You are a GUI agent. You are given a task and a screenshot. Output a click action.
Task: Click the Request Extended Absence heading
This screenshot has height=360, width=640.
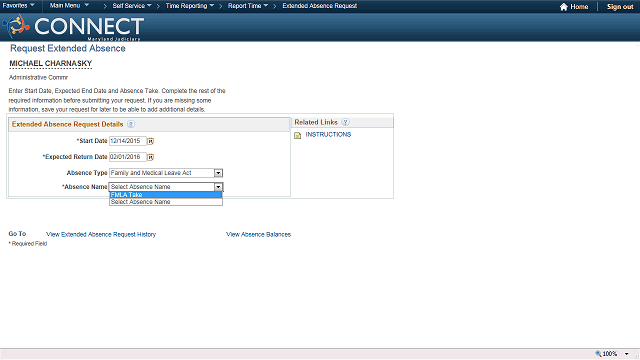pyautogui.click(x=68, y=48)
